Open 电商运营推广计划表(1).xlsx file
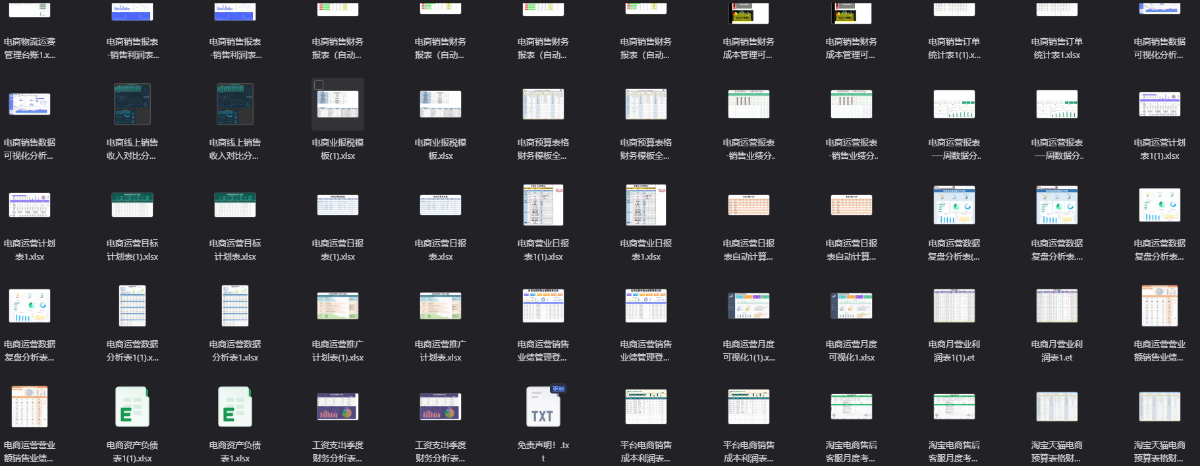The image size is (1200, 466). point(337,306)
